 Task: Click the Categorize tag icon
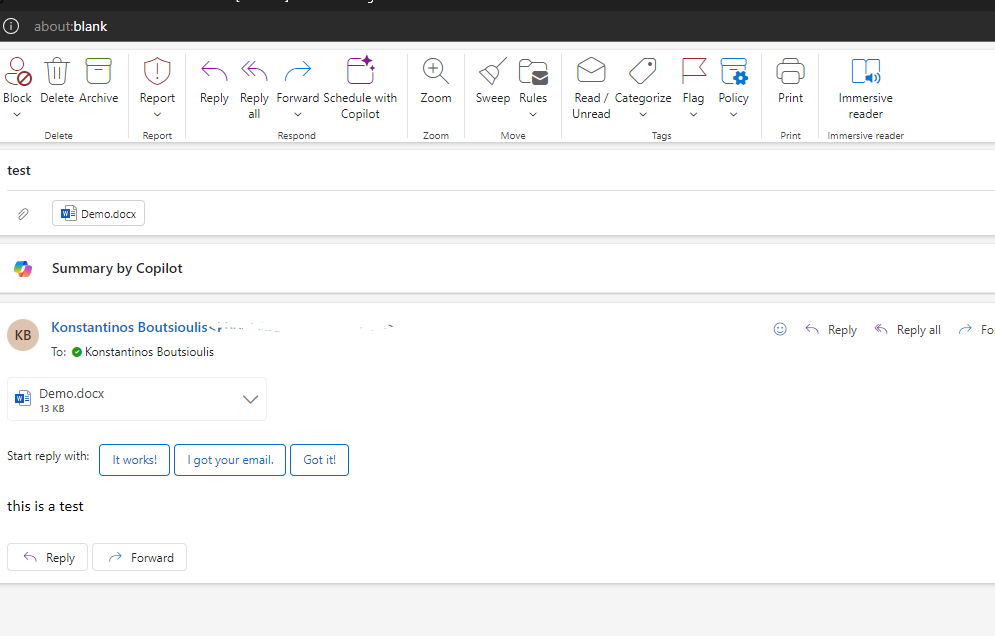643,71
